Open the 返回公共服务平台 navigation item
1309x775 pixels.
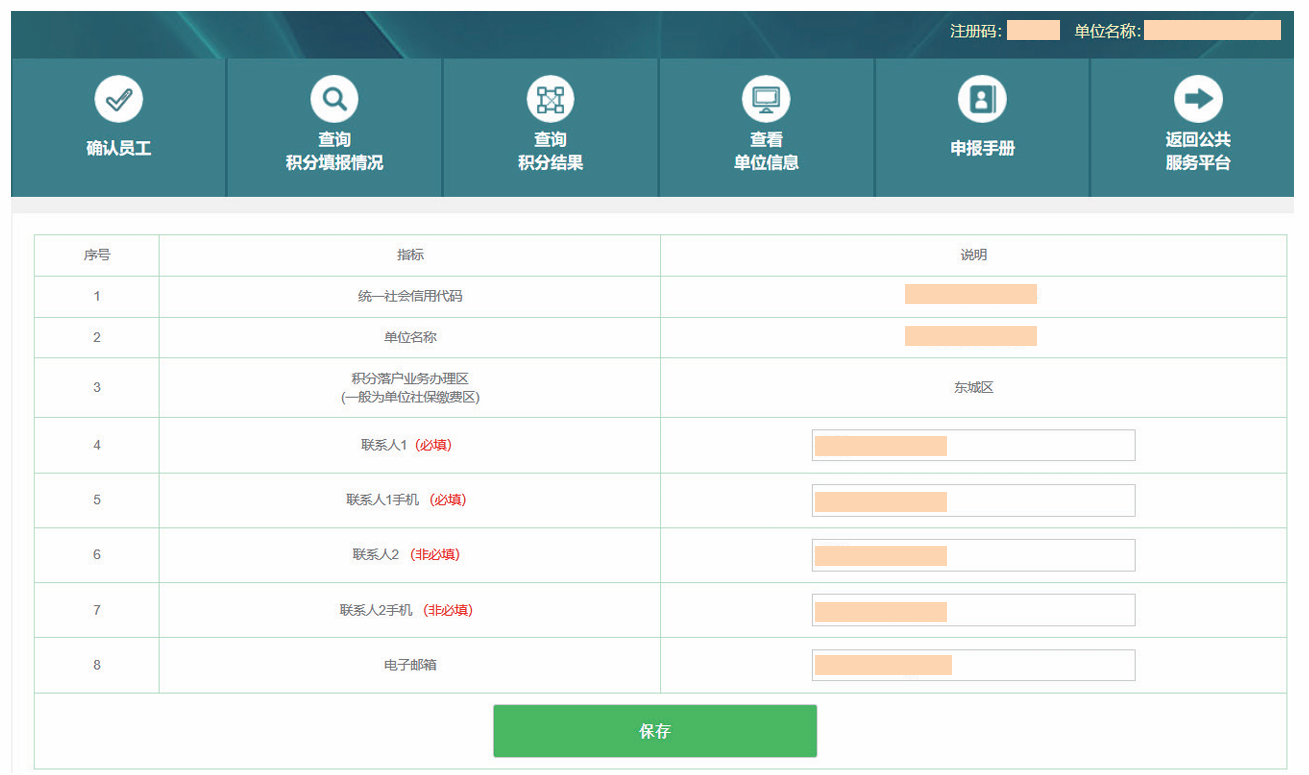click(1196, 128)
